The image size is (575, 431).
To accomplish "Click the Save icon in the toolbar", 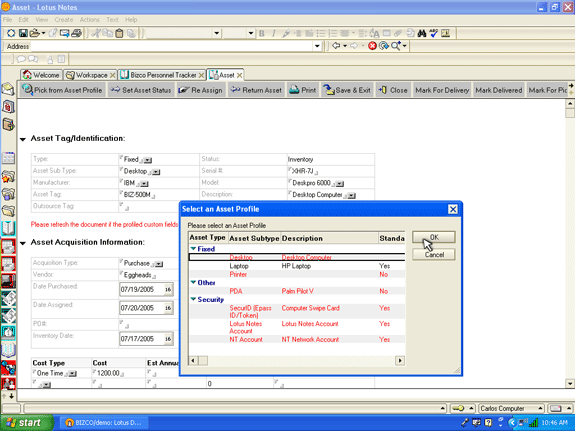I will [x=23, y=33].
